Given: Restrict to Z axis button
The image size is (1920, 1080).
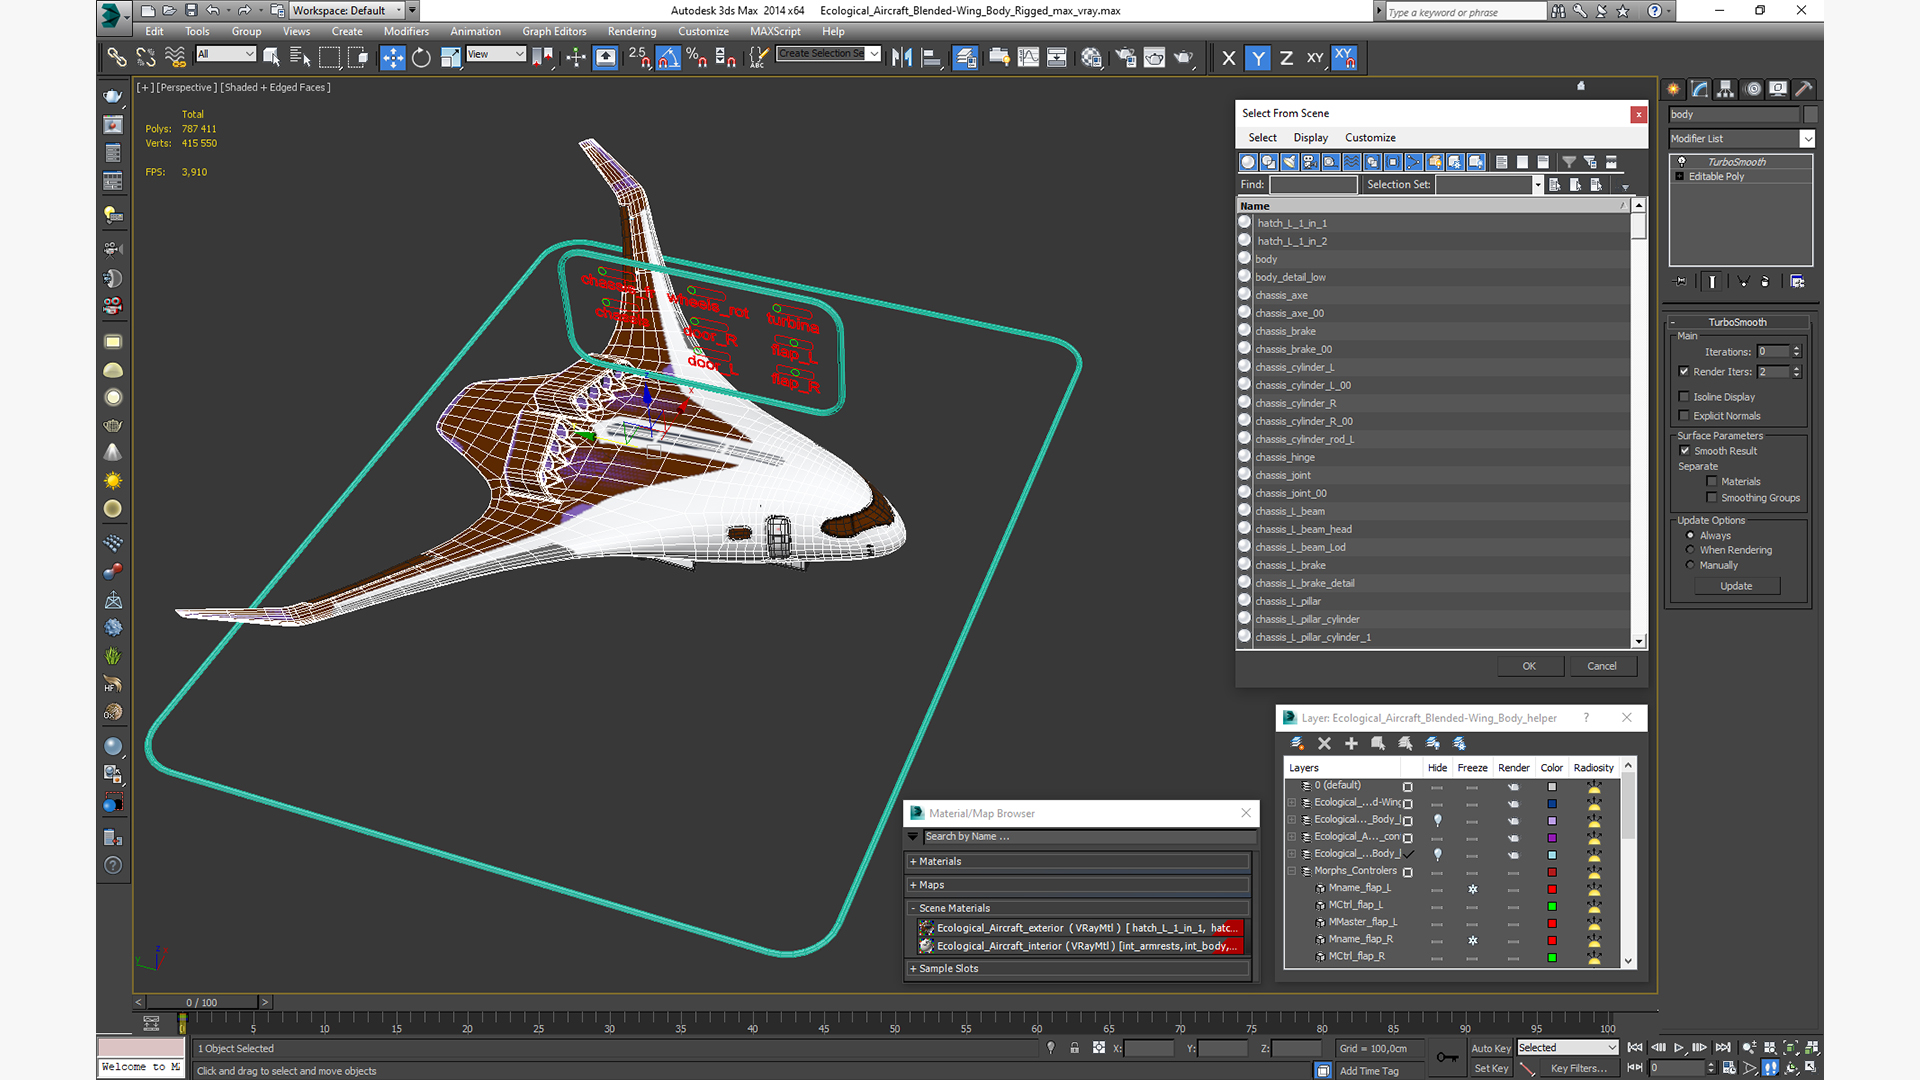Looking at the screenshot, I should (1286, 58).
